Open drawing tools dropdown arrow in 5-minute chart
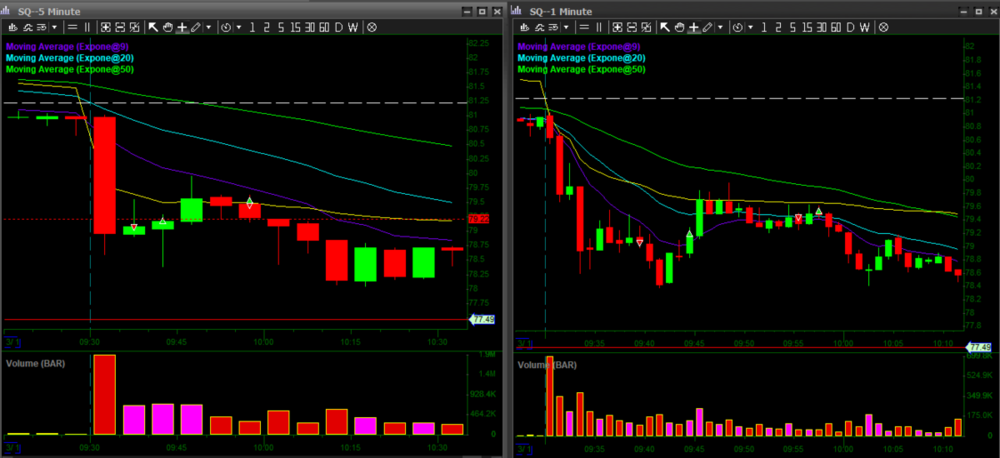The image size is (1000, 458). (x=209, y=28)
